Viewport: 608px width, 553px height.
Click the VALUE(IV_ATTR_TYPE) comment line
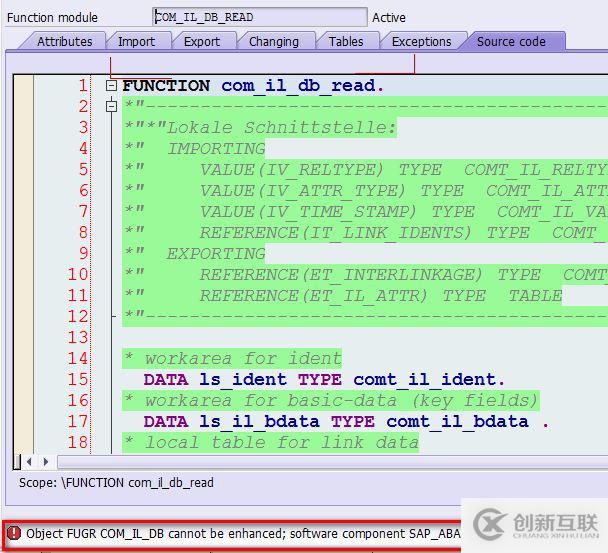point(364,190)
